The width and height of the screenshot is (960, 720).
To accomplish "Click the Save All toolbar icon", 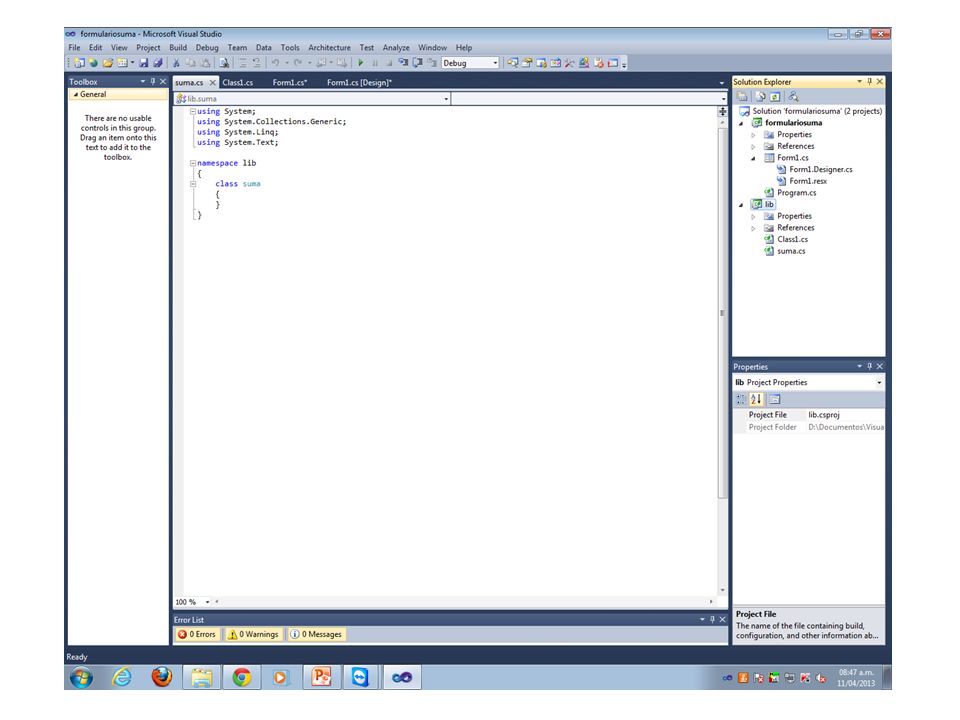I will (159, 63).
